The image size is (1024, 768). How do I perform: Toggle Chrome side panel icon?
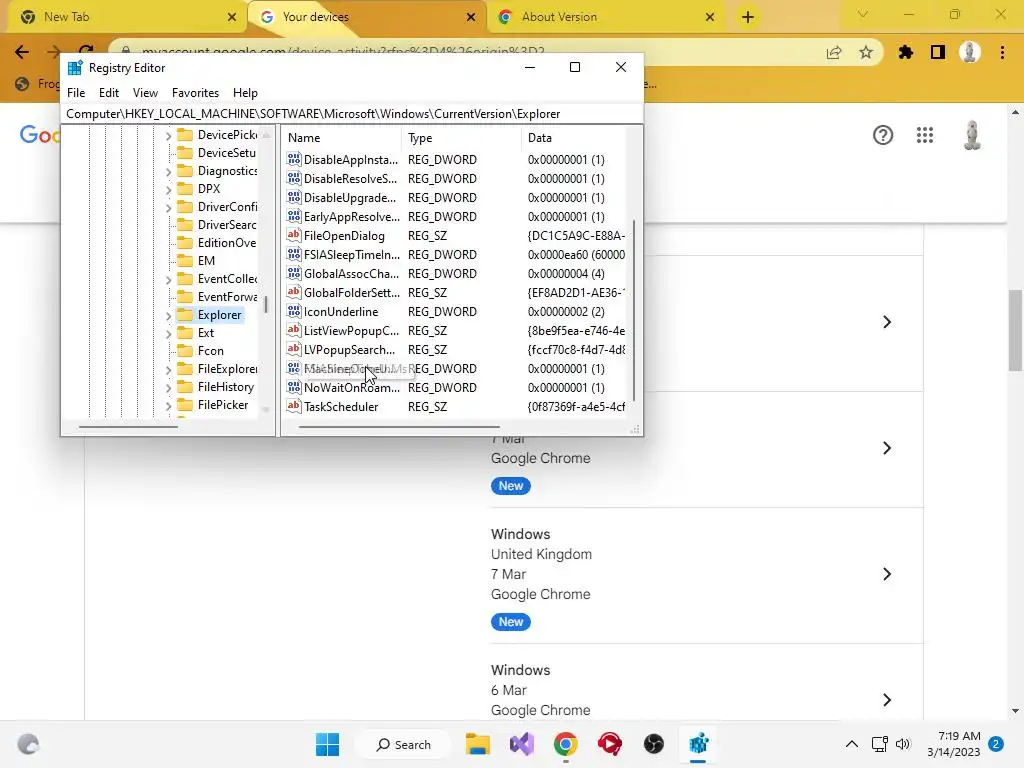click(938, 52)
